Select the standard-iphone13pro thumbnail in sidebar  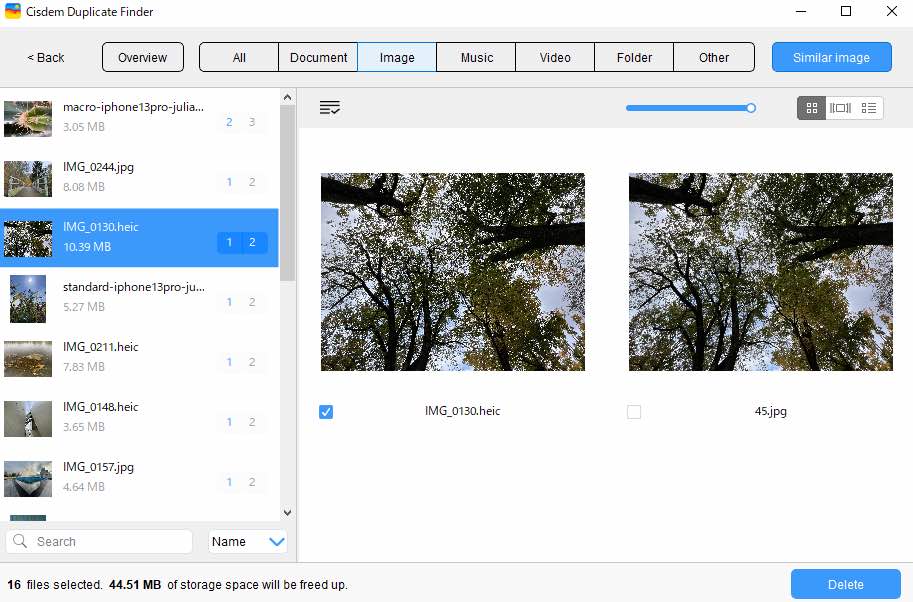tap(27, 299)
